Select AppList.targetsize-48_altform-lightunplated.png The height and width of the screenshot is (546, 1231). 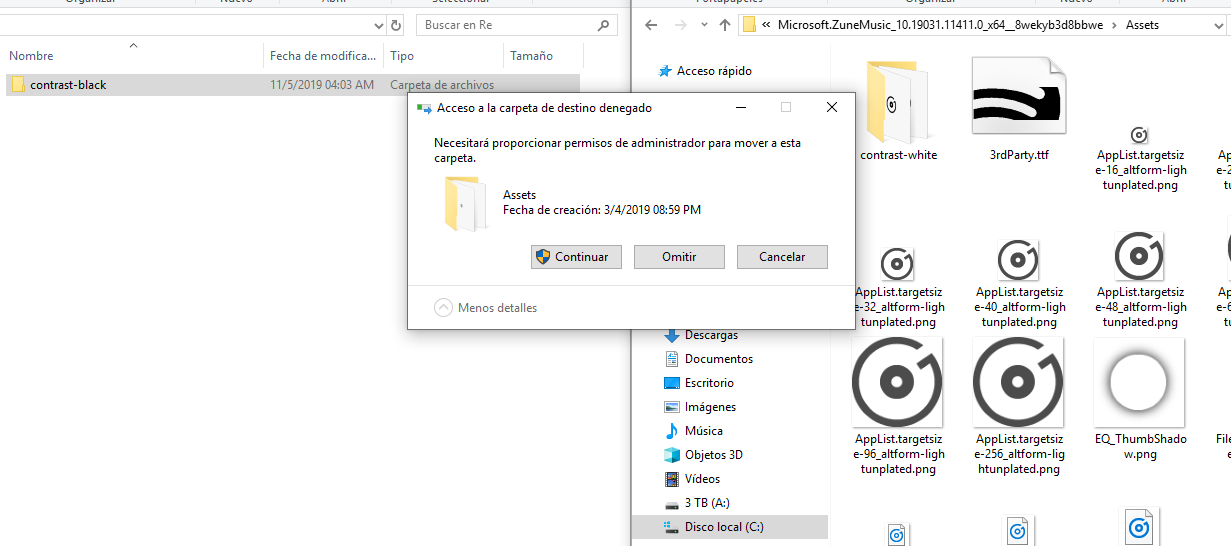pyautogui.click(x=1141, y=280)
